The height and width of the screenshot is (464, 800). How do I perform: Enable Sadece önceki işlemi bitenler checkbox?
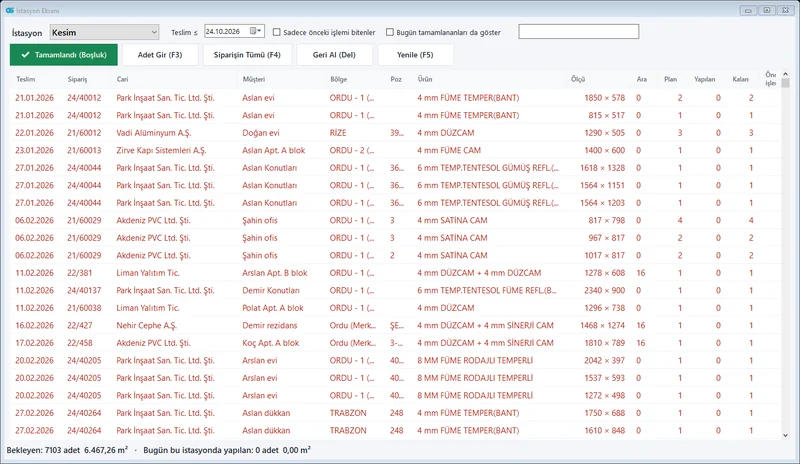277,32
